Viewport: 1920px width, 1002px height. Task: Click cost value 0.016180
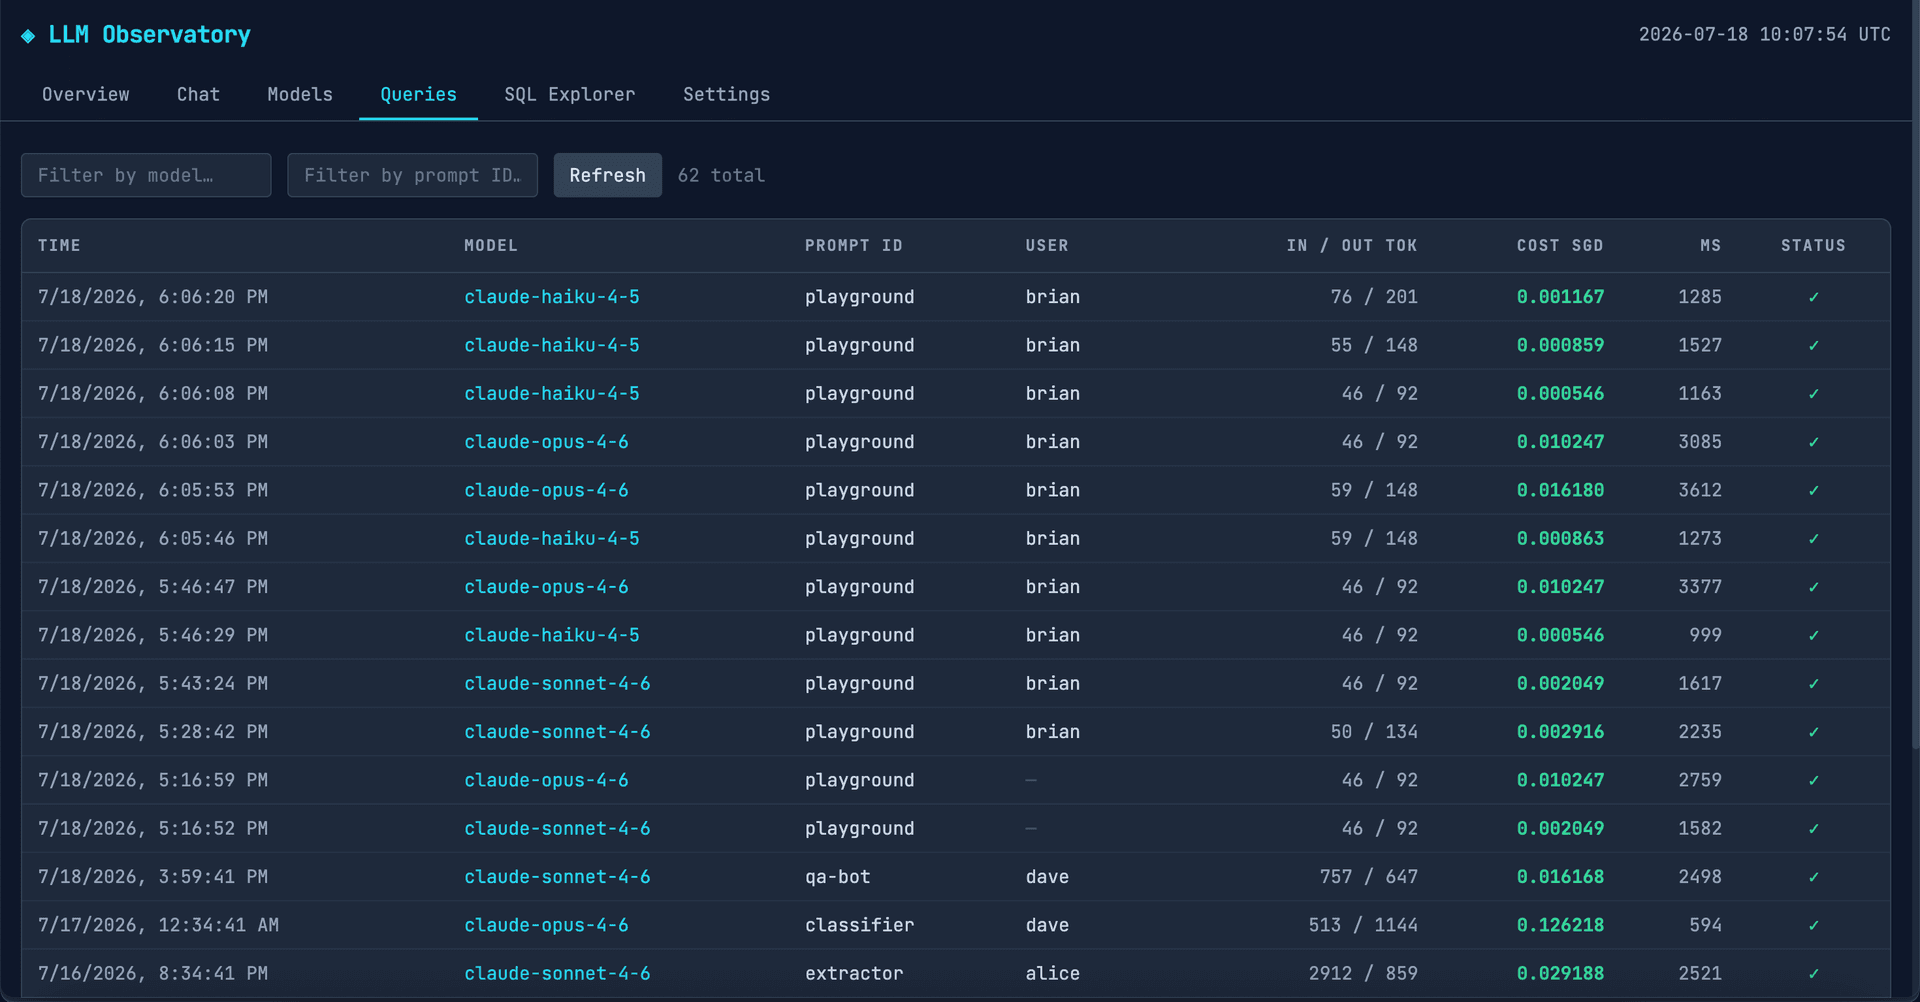[x=1560, y=490]
